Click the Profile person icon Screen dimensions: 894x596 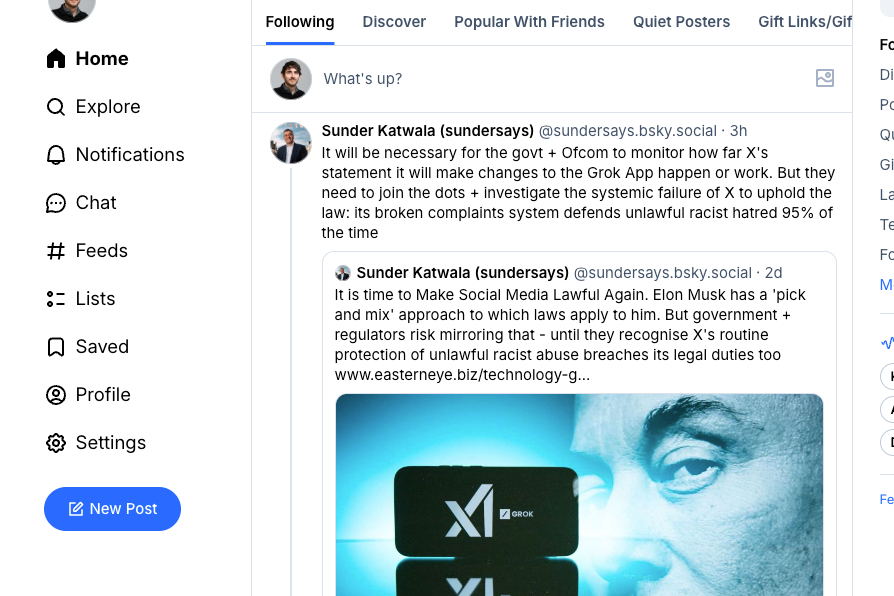click(56, 395)
